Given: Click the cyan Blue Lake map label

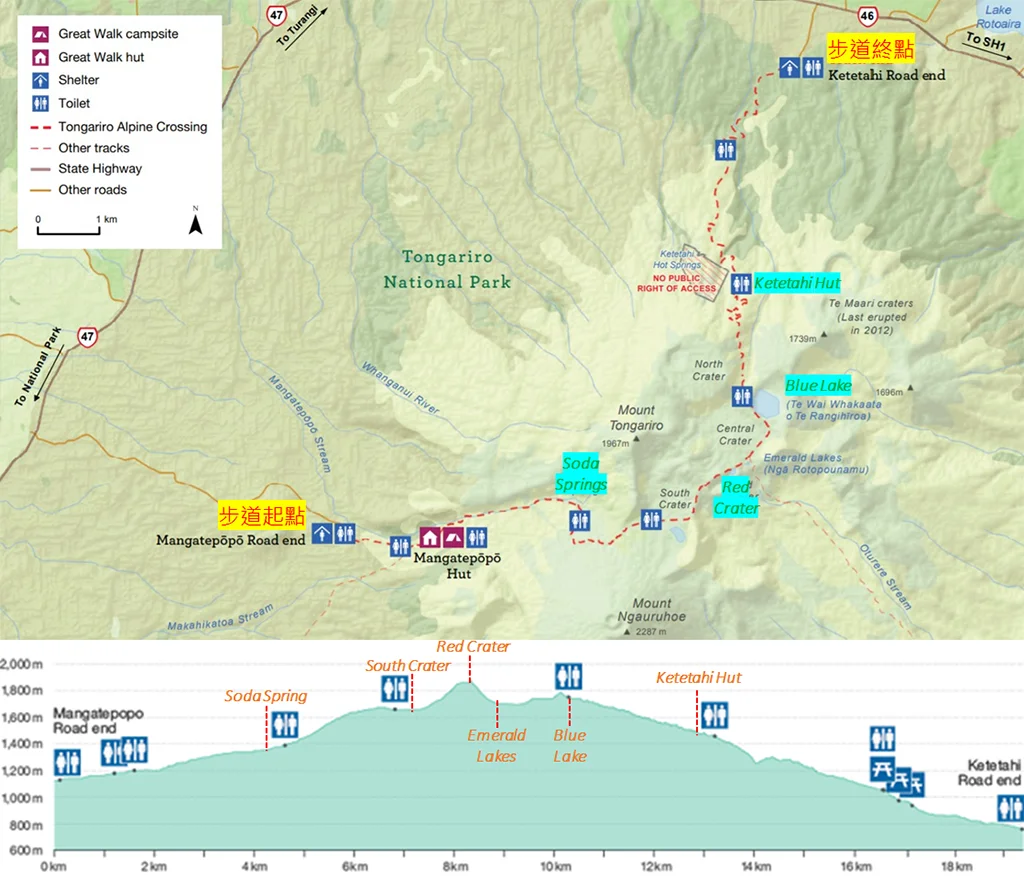Looking at the screenshot, I should 818,386.
